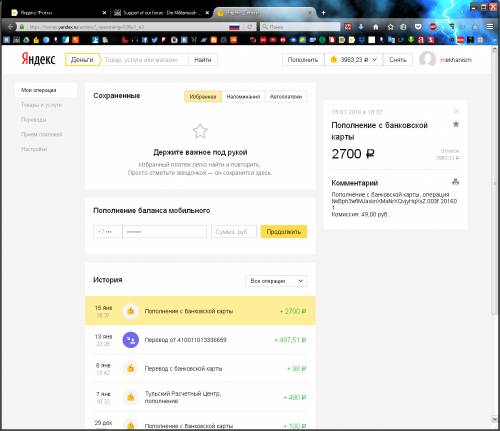This screenshot has height=431, width=500.
Task: Click the purple icon of the 13 янв transfer row
Action: [131, 340]
